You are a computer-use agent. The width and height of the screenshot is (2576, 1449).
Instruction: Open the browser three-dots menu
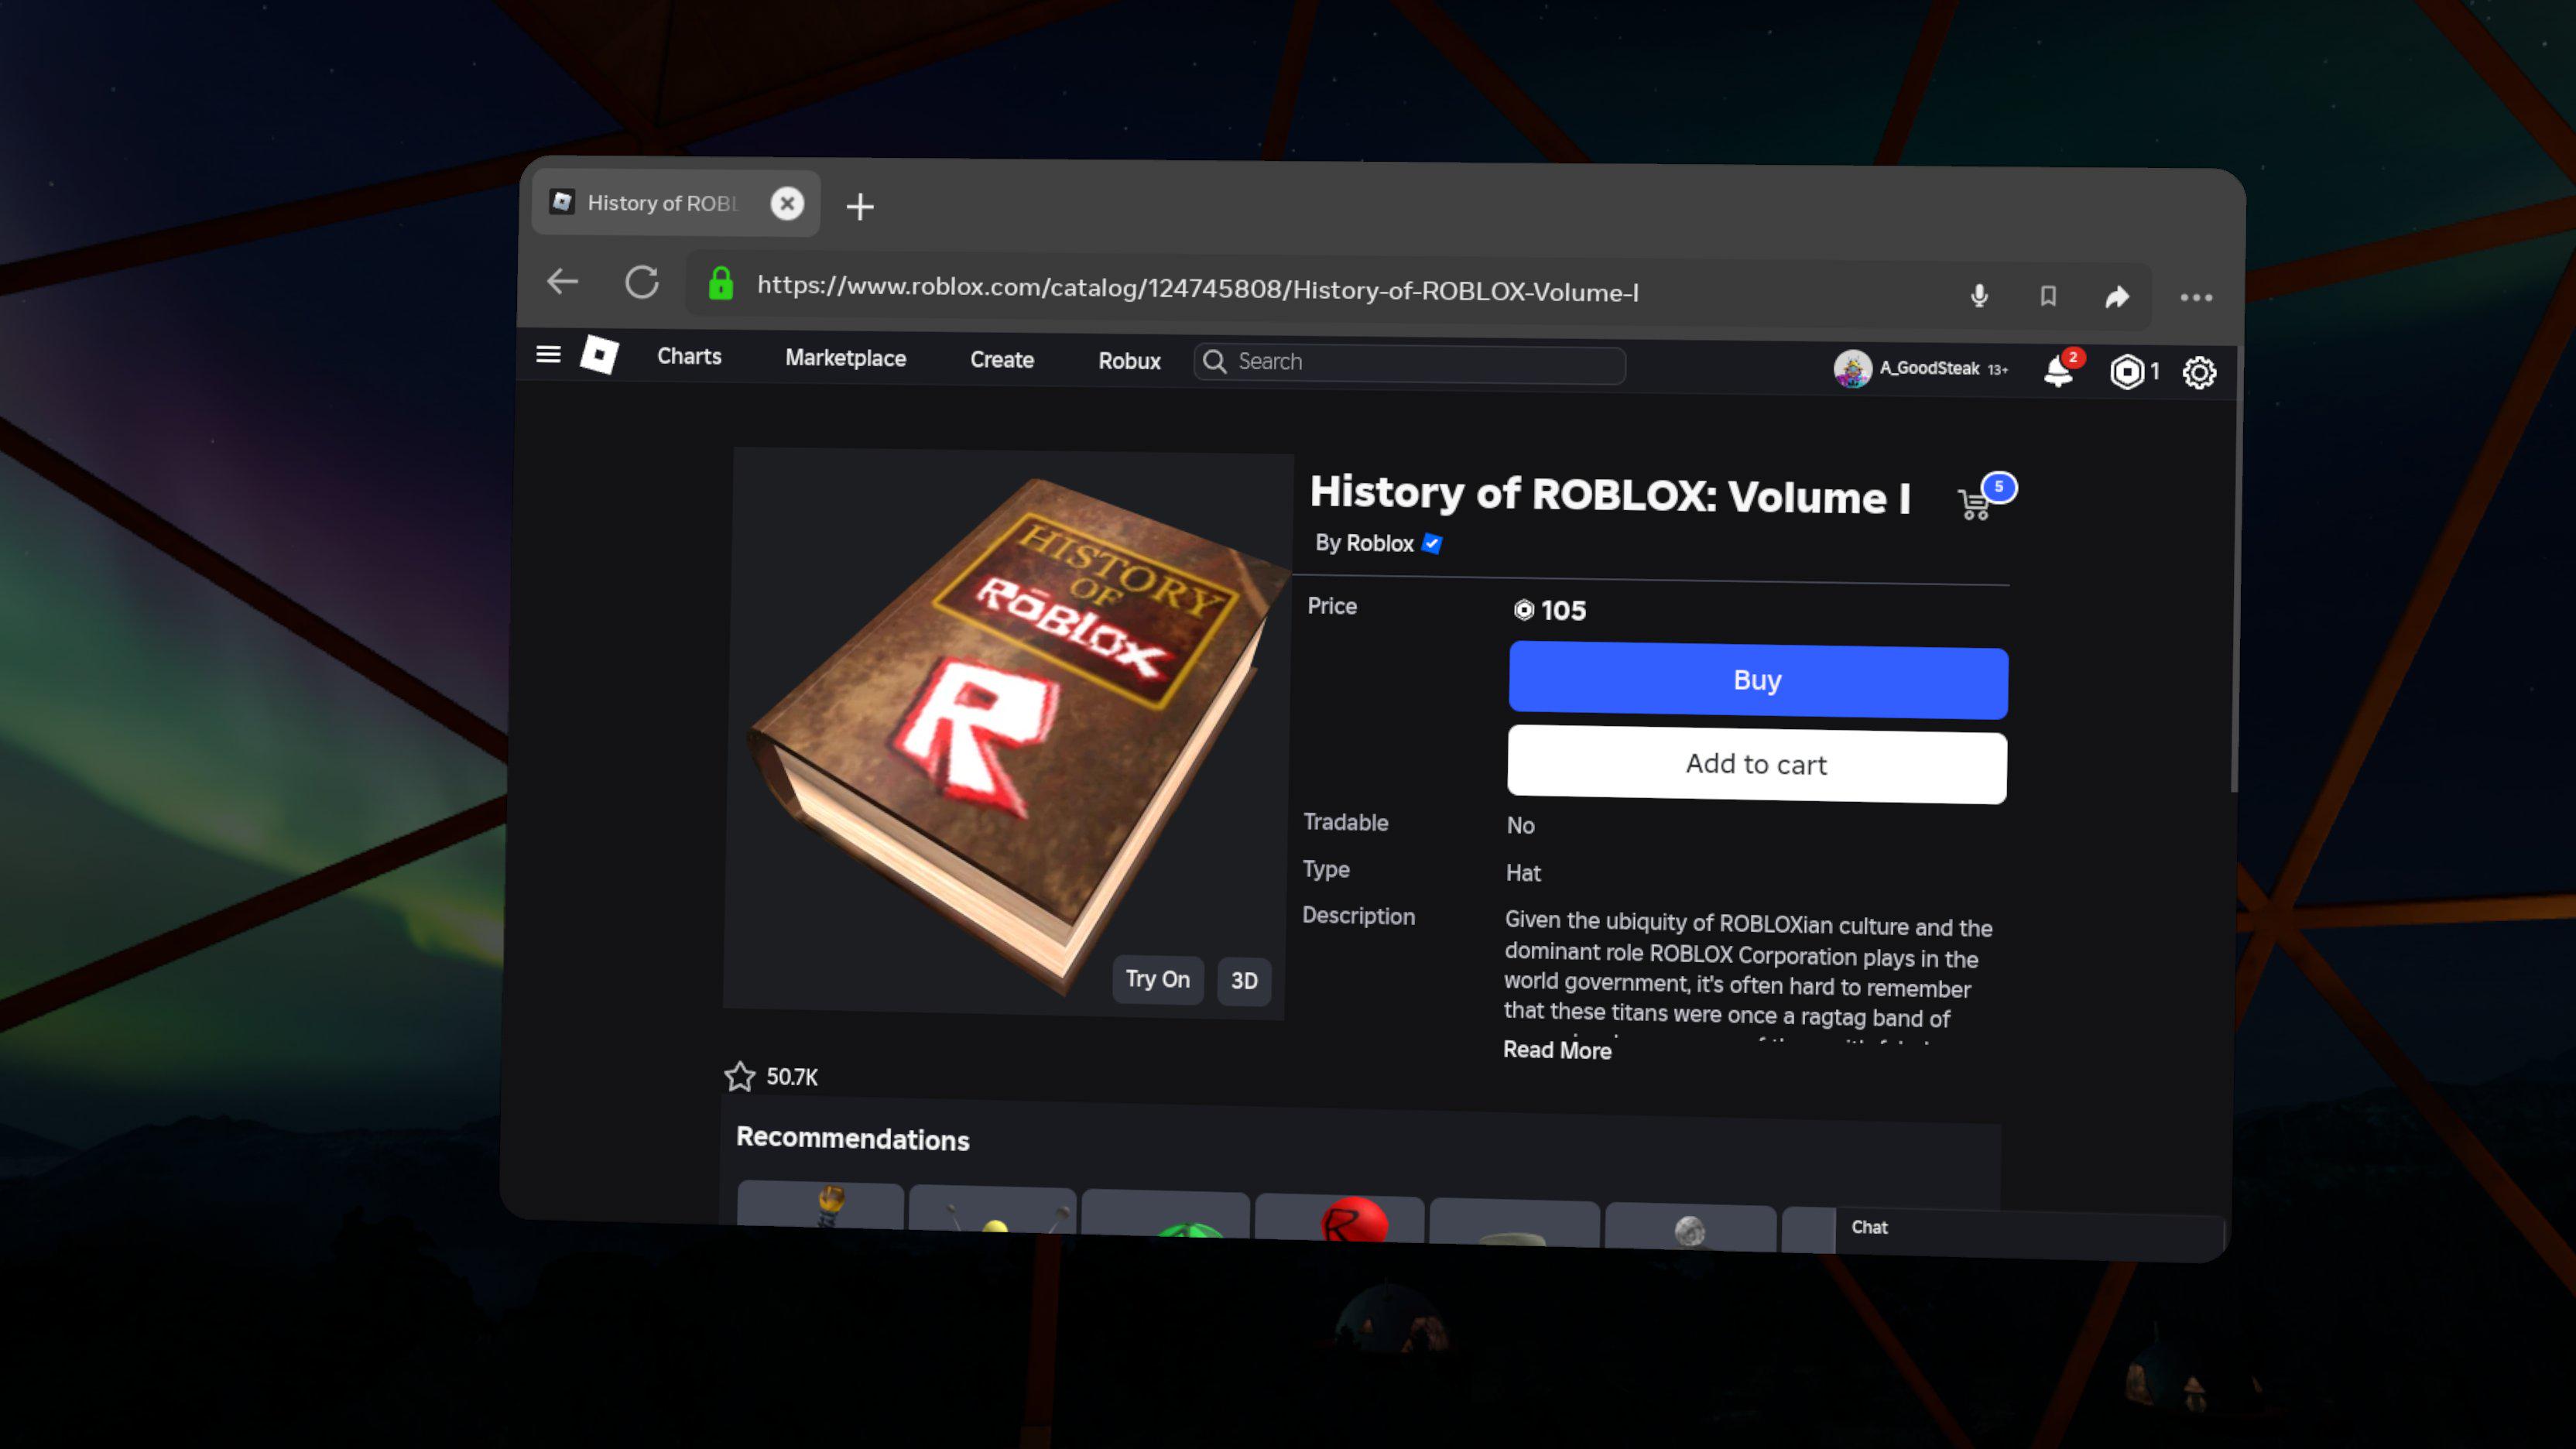[2195, 298]
